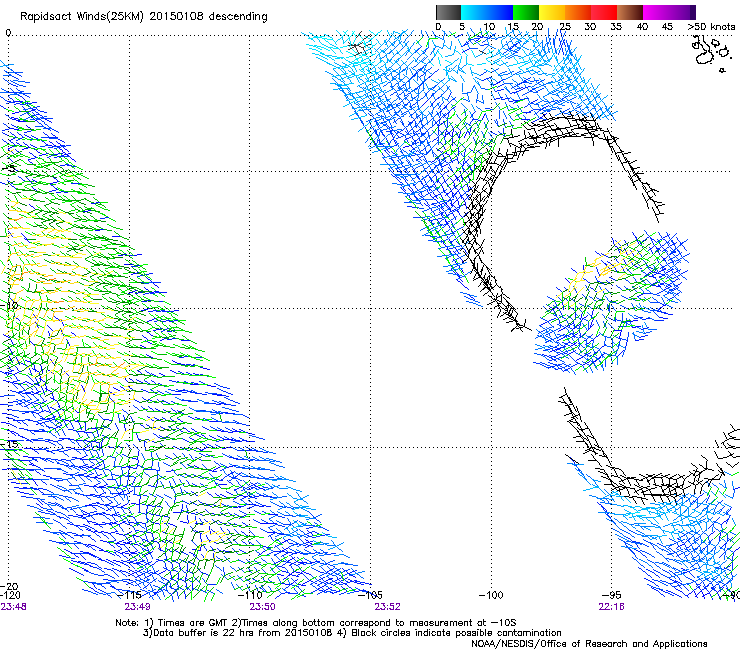Click the green 15–20 knots color segment
740x650 pixels.
click(526, 12)
